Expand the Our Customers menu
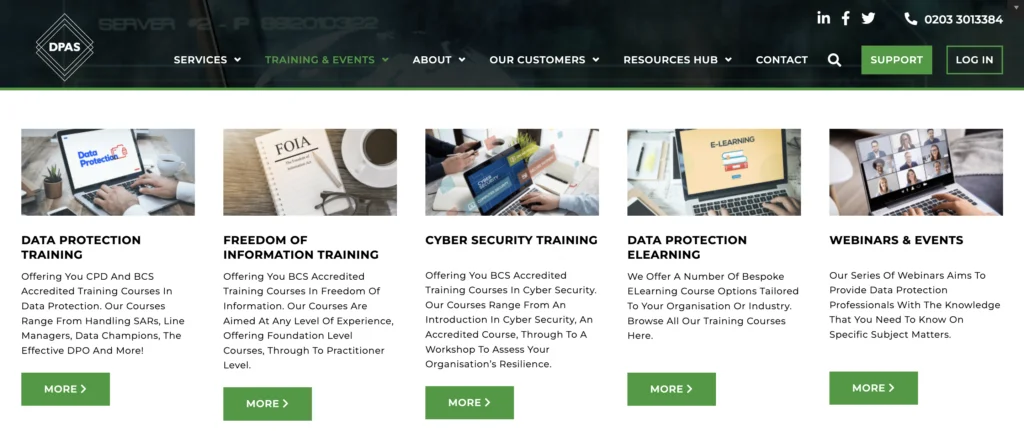The width and height of the screenshot is (1024, 431). 544,59
